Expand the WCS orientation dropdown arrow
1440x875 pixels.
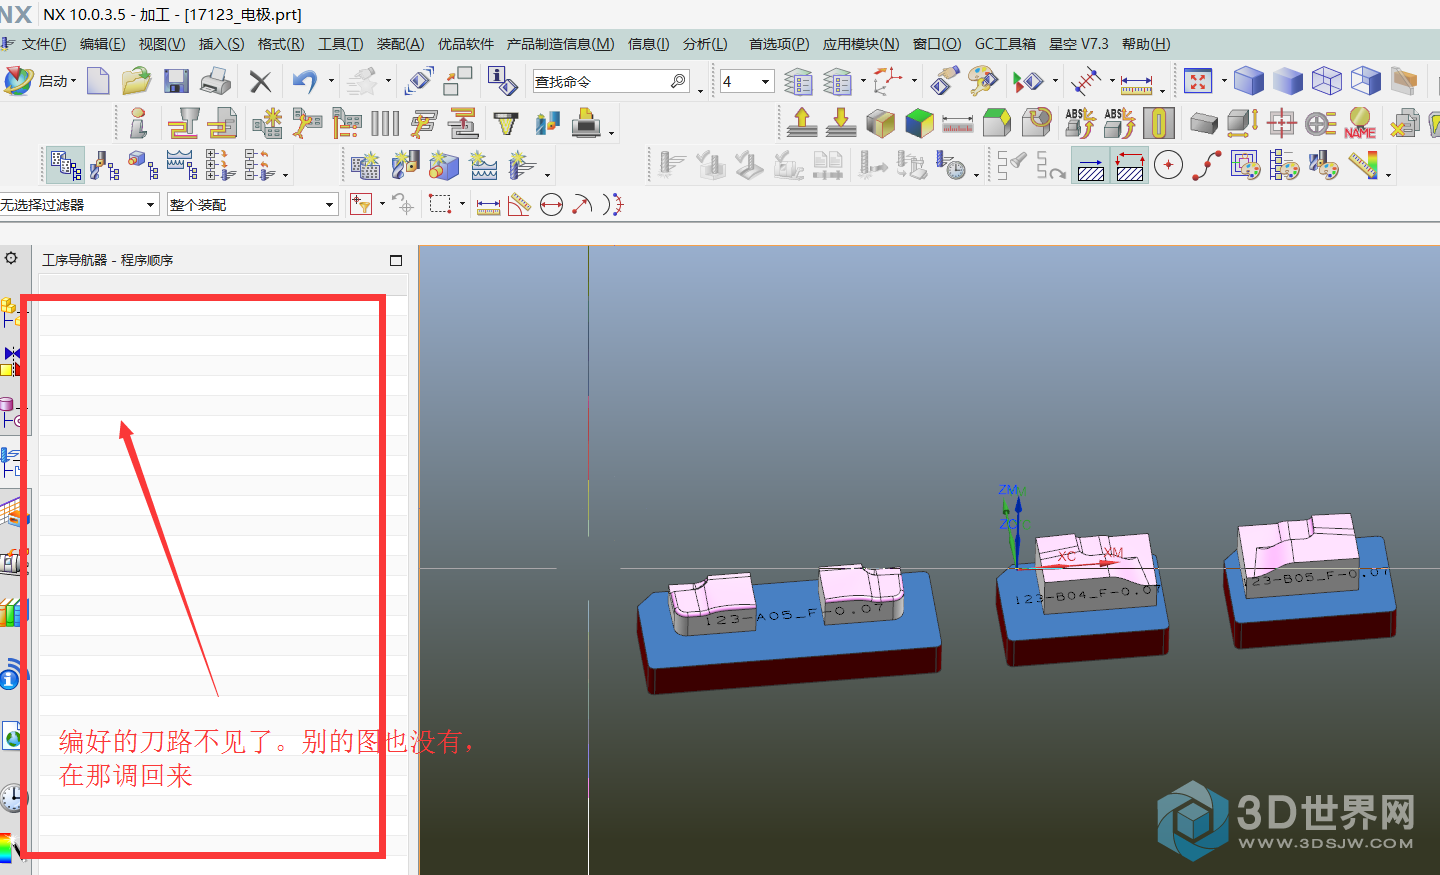(914, 81)
